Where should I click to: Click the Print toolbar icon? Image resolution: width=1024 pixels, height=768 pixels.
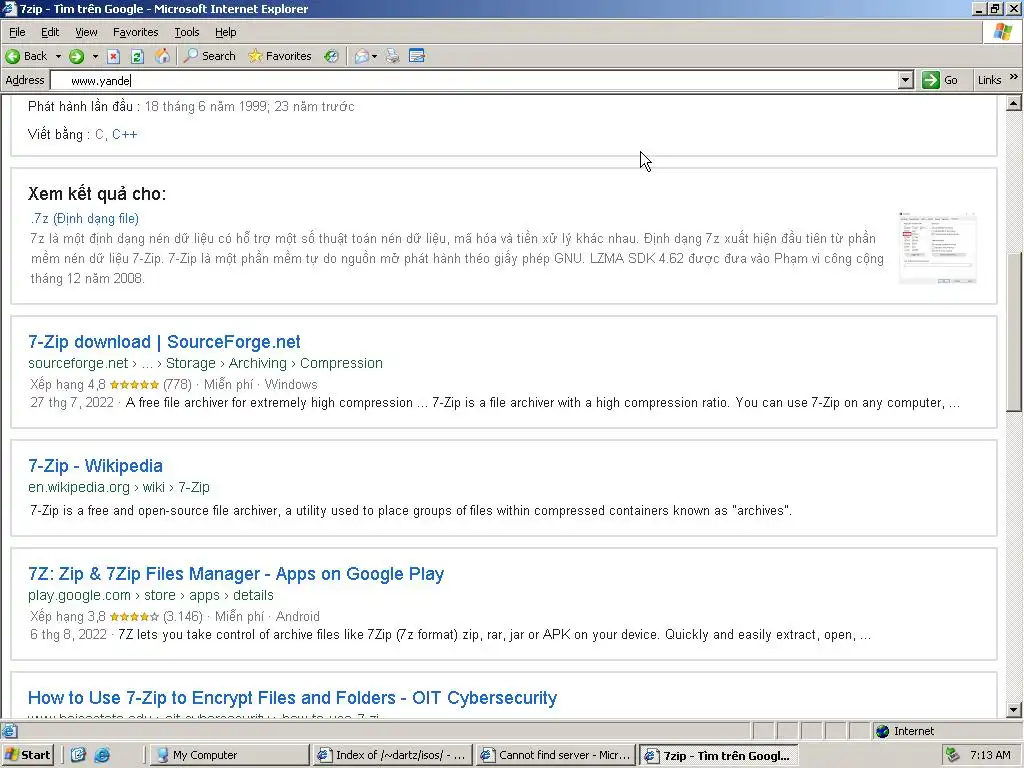[x=392, y=56]
